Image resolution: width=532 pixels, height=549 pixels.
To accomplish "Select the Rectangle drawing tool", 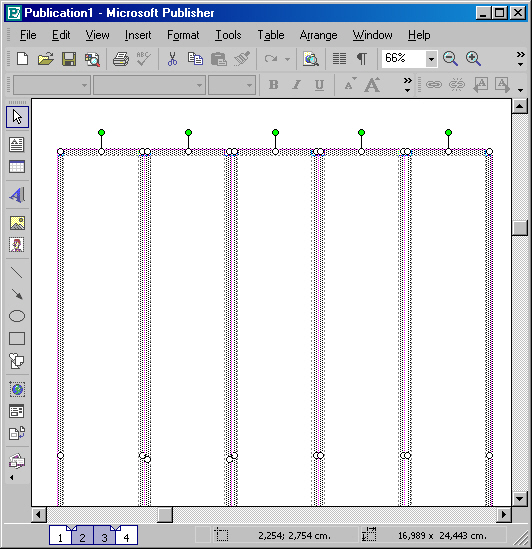I will pos(16,339).
